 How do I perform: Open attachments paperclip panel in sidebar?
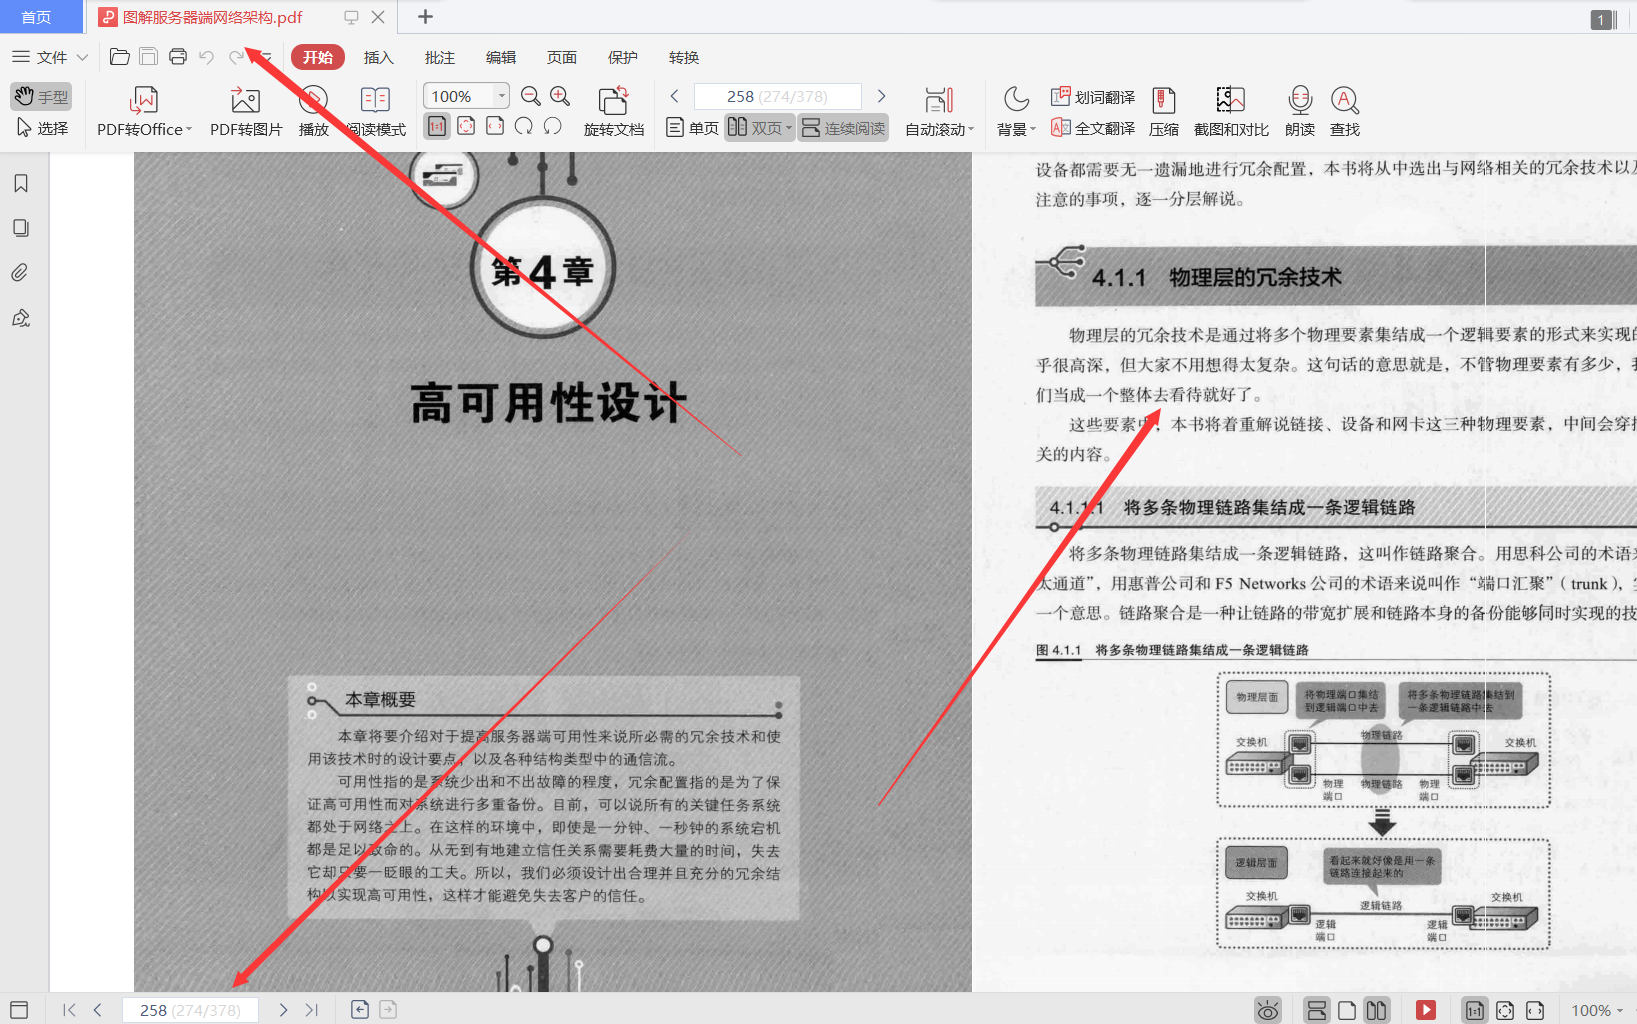21,273
